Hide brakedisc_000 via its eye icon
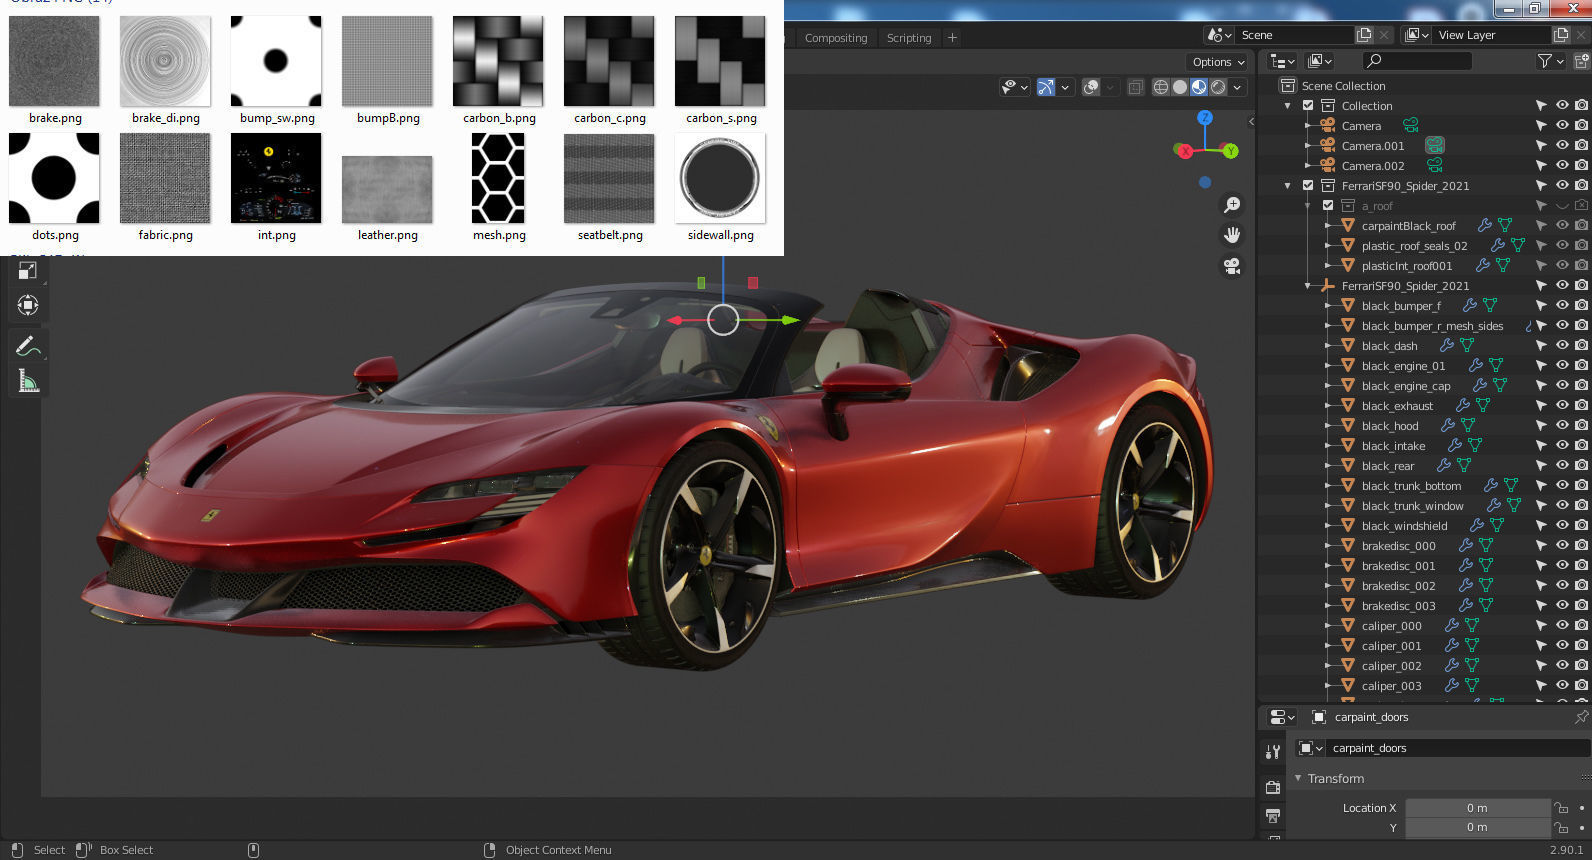This screenshot has height=860, width=1592. click(x=1562, y=545)
